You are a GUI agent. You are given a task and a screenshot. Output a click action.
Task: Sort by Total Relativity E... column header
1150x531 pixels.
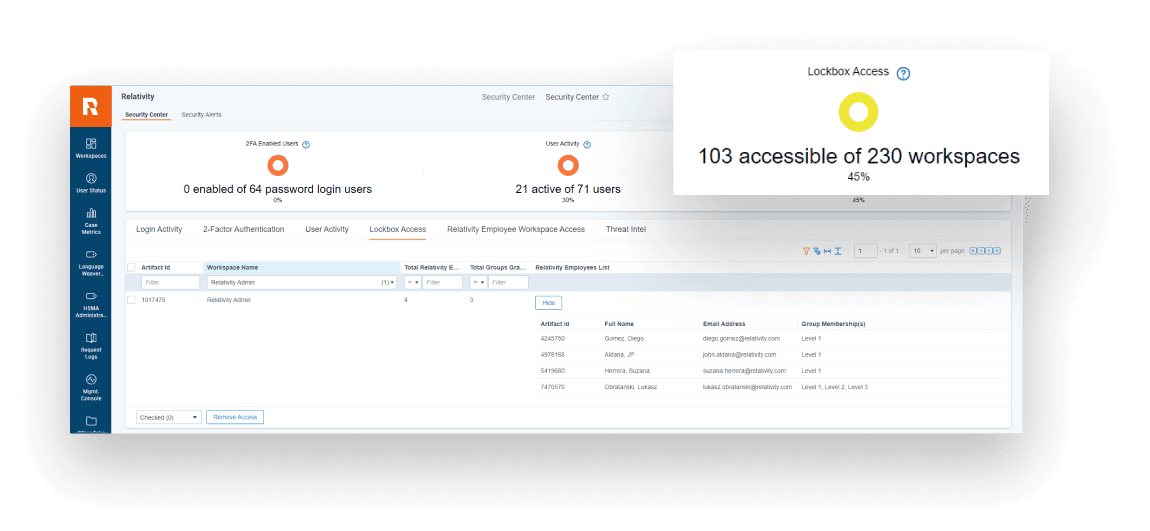tap(433, 268)
